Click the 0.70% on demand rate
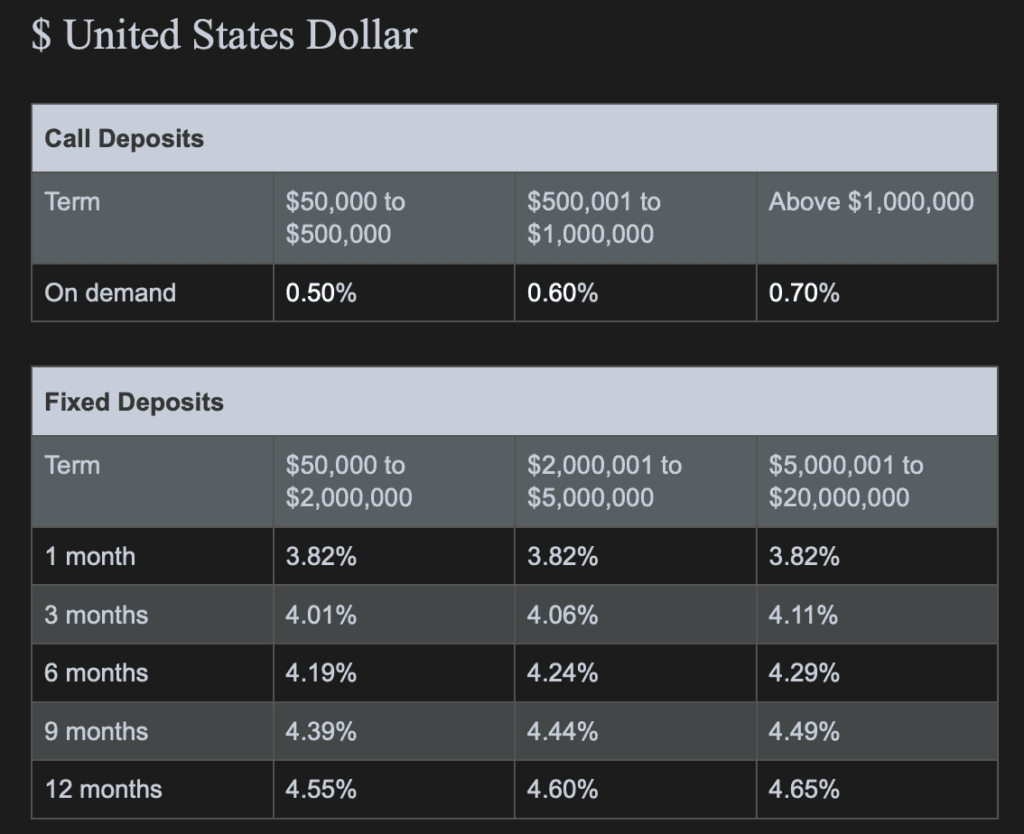The height and width of the screenshot is (834, 1024). coord(804,293)
